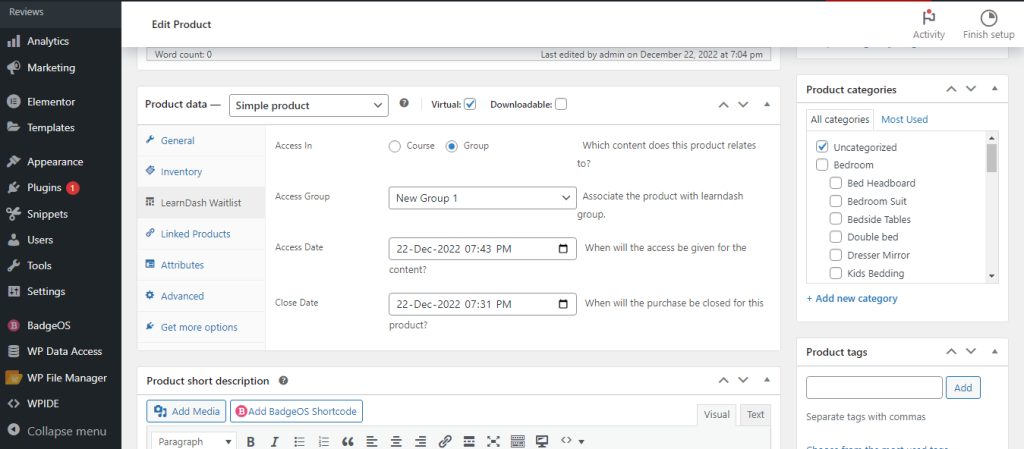Click the Add BadgeOS Shortcode button
This screenshot has height=449, width=1024.
[x=296, y=411]
